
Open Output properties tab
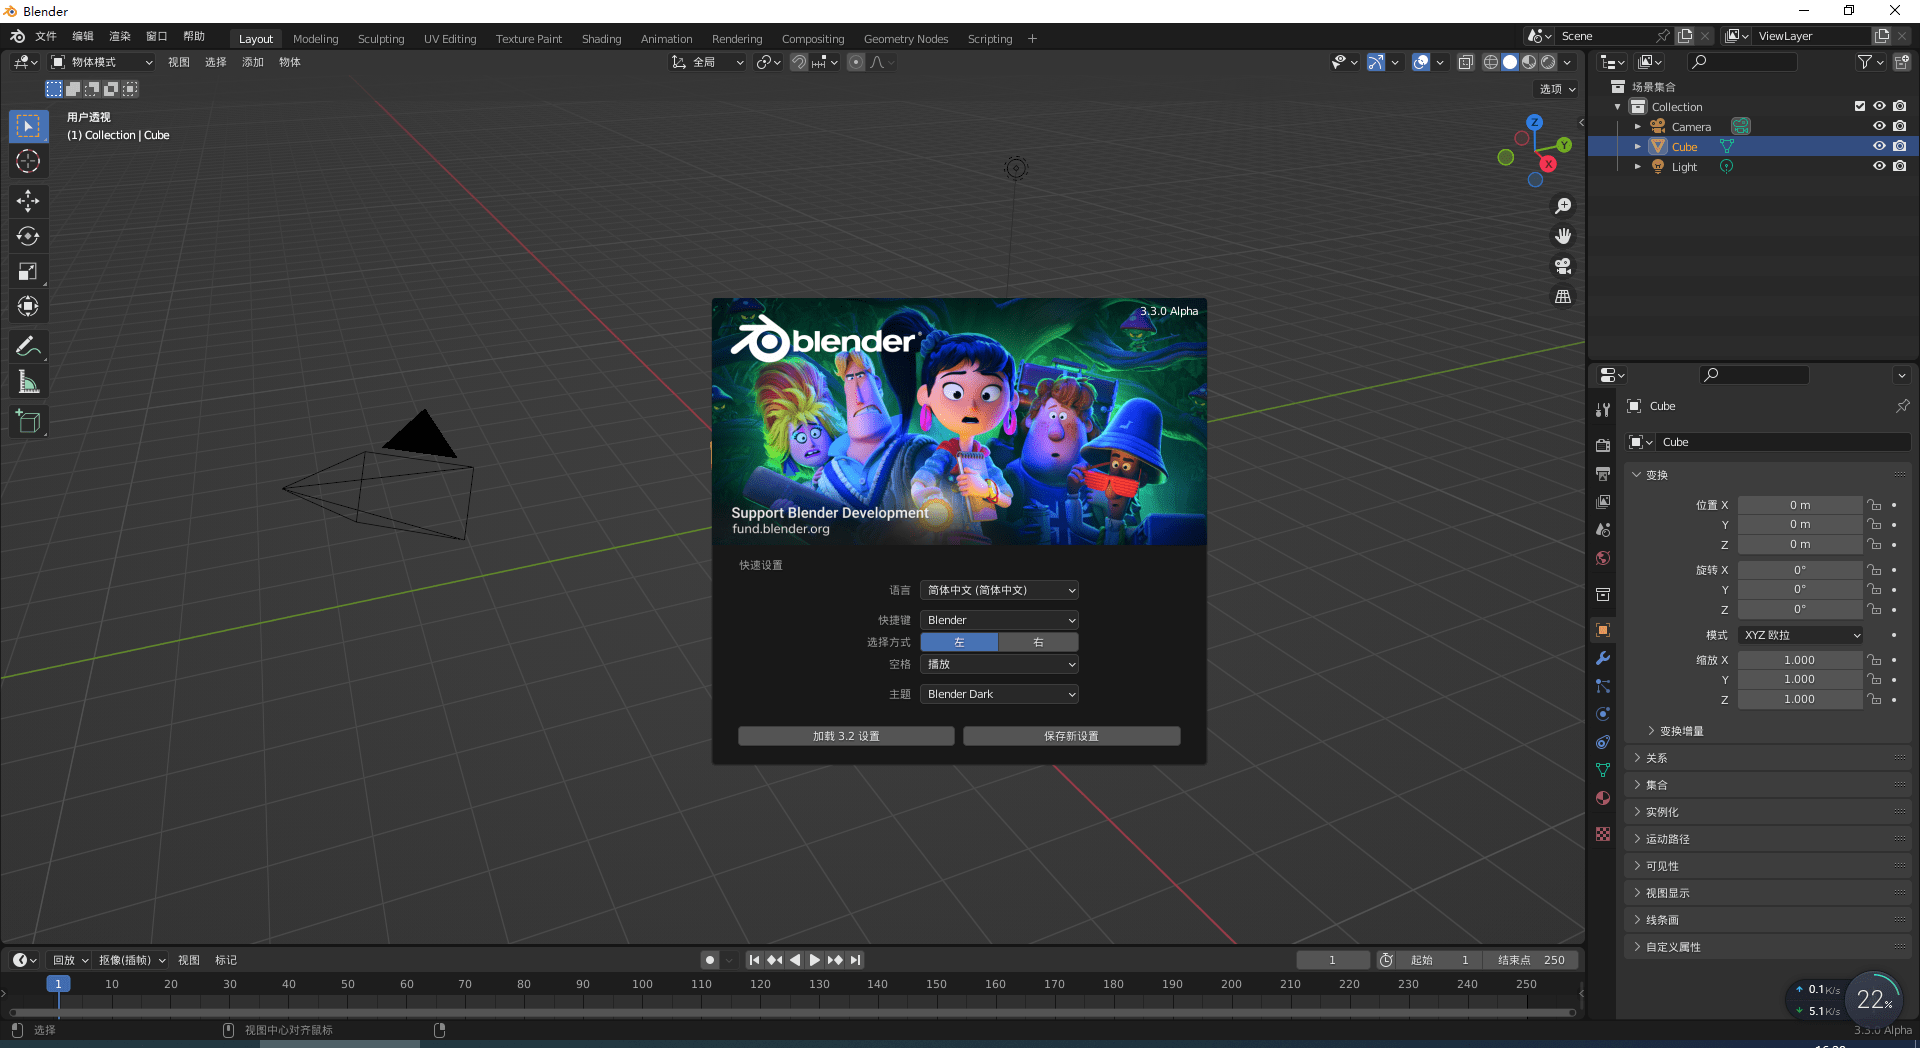click(x=1603, y=473)
